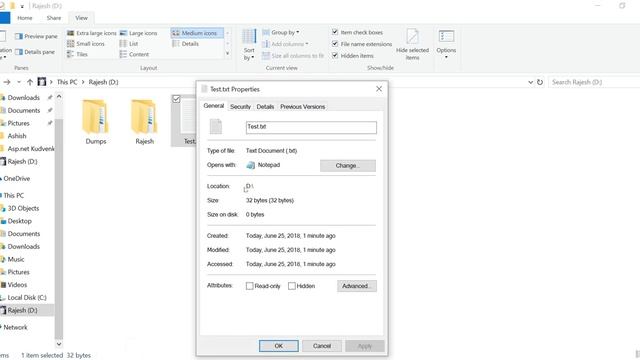Expand the Add columns dropdown

coord(285,44)
